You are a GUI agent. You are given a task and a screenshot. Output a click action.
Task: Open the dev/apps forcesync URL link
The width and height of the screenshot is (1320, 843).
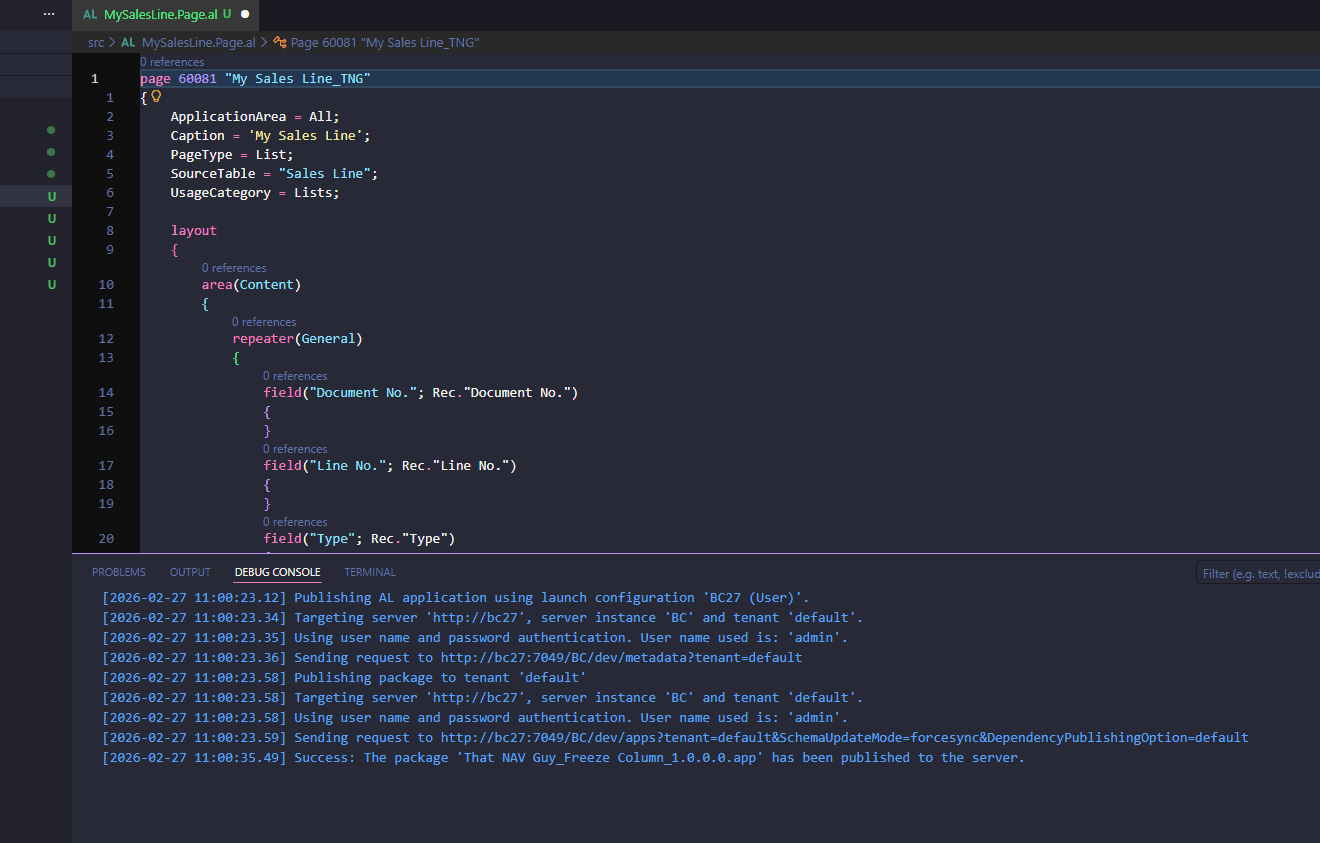pyautogui.click(x=844, y=738)
